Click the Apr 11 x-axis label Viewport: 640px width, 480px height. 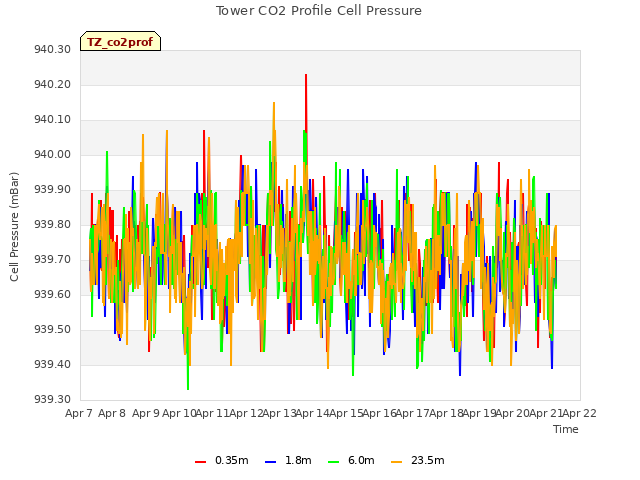click(212, 413)
